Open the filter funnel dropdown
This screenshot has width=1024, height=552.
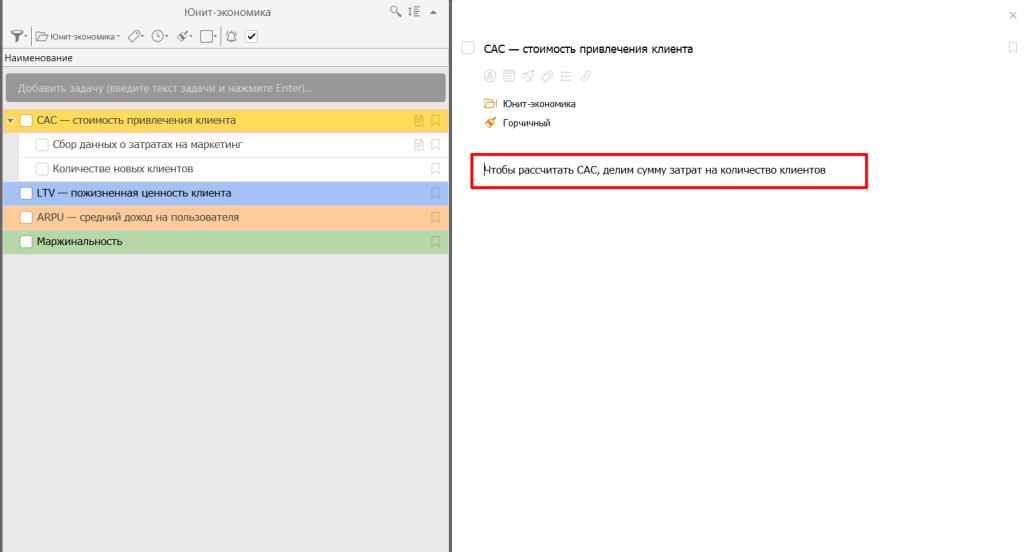(18, 37)
